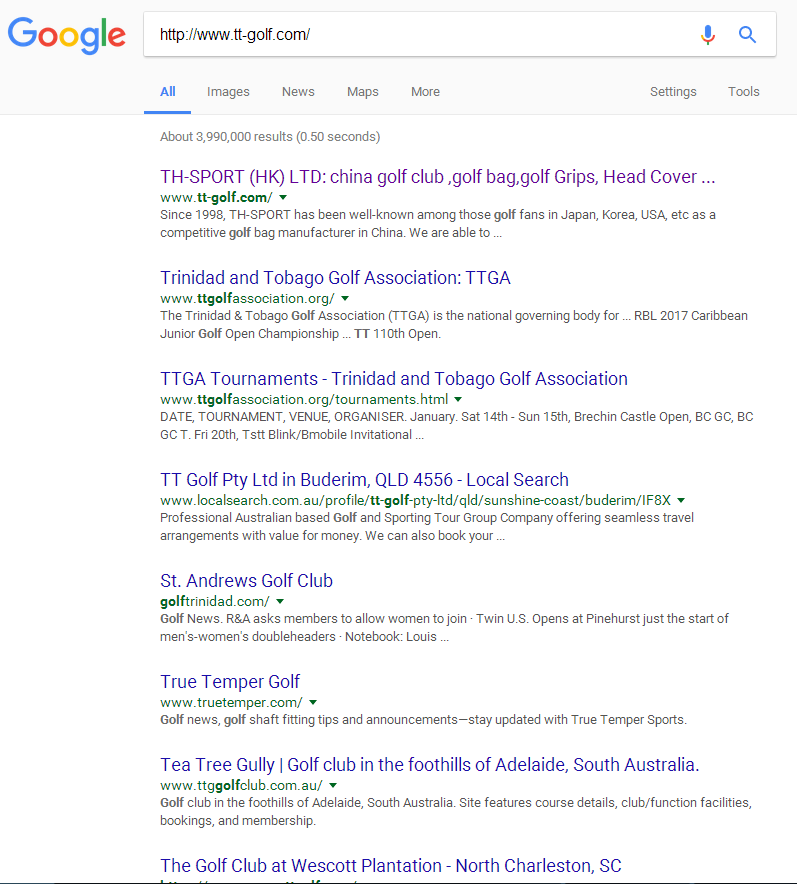Click the Google logo

[67, 35]
